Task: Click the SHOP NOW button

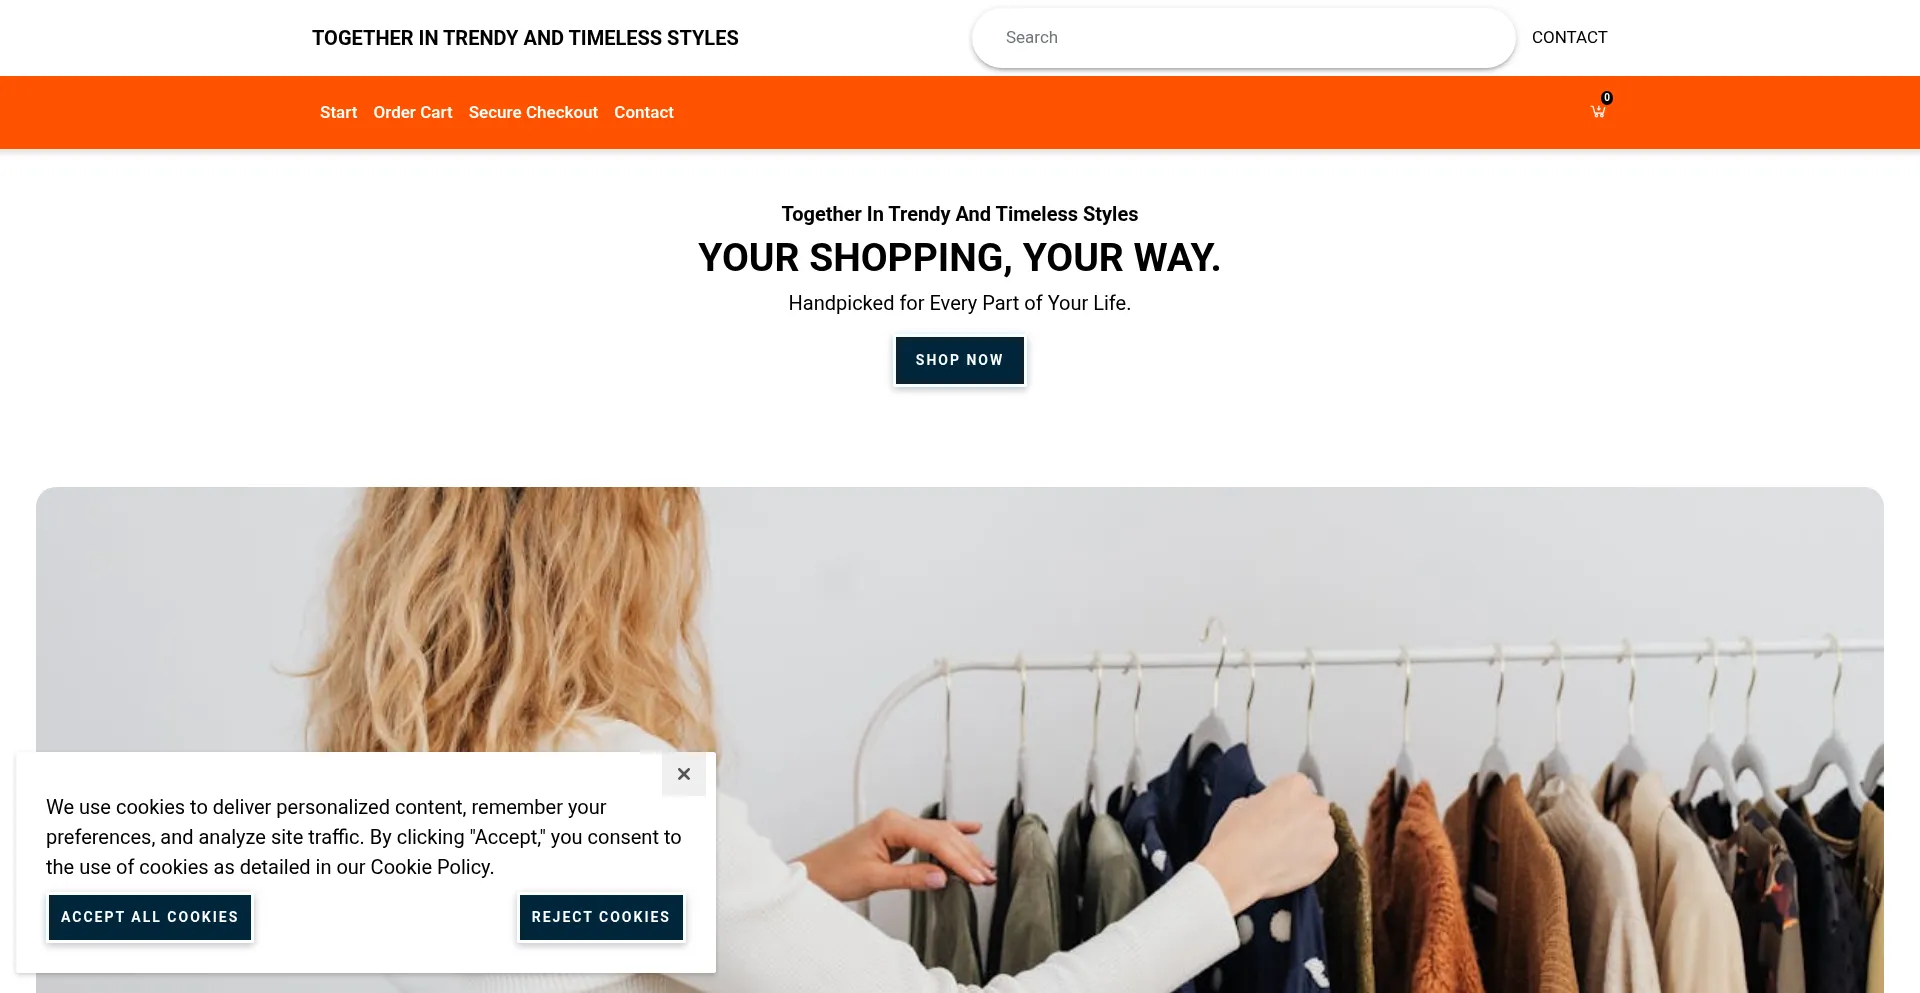Action: point(960,360)
